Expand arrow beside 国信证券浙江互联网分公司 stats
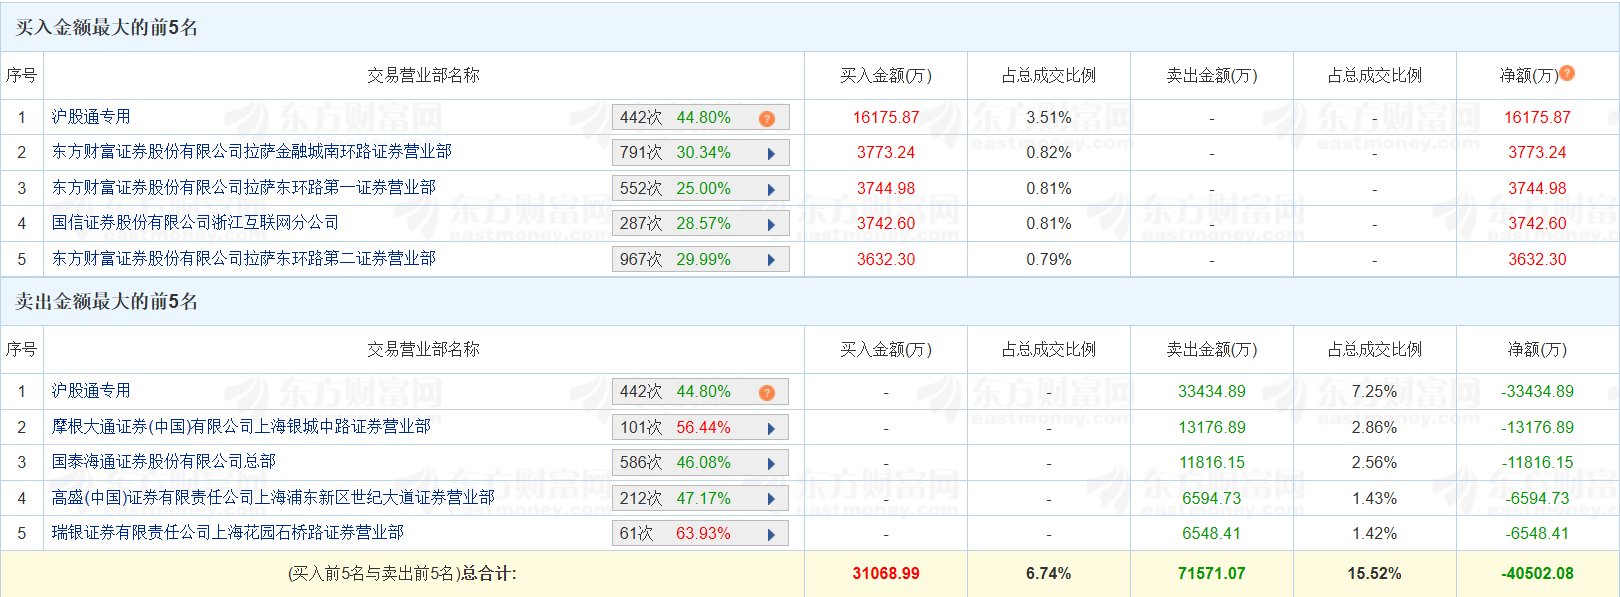Image resolution: width=1620 pixels, height=597 pixels. [771, 225]
